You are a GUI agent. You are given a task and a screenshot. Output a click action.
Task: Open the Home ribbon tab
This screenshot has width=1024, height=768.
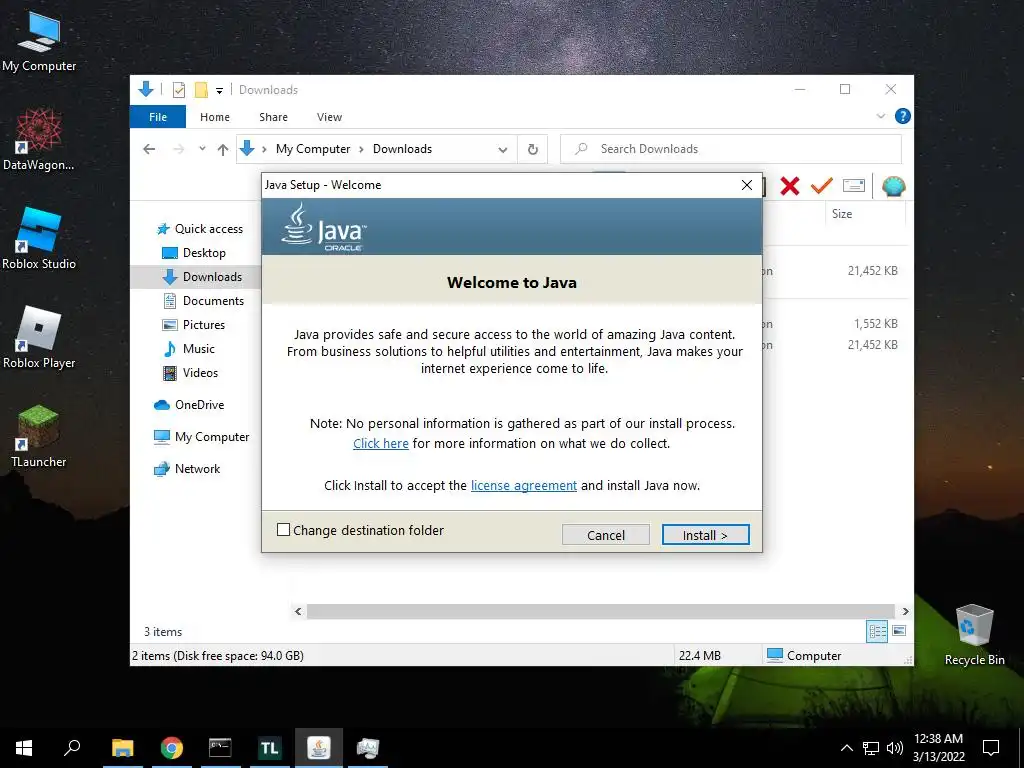coord(215,117)
